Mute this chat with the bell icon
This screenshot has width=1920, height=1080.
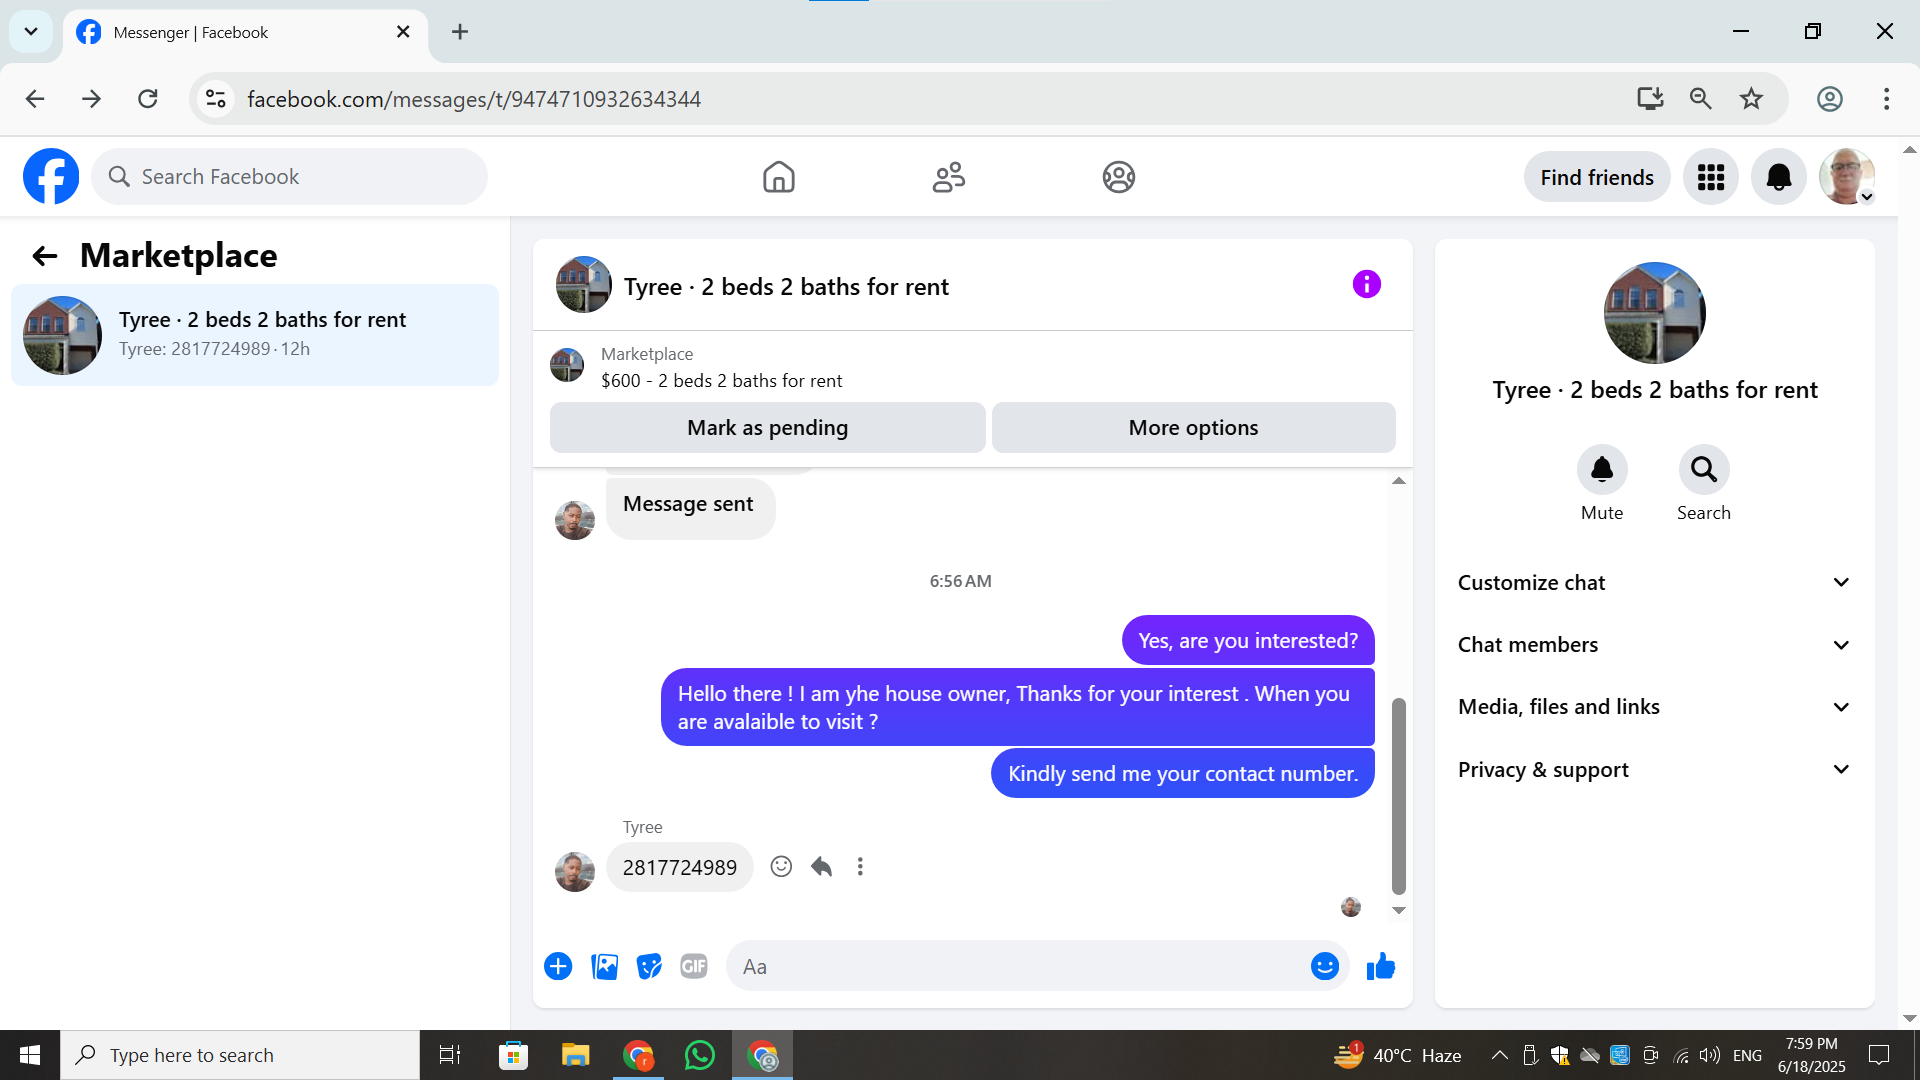coord(1602,469)
